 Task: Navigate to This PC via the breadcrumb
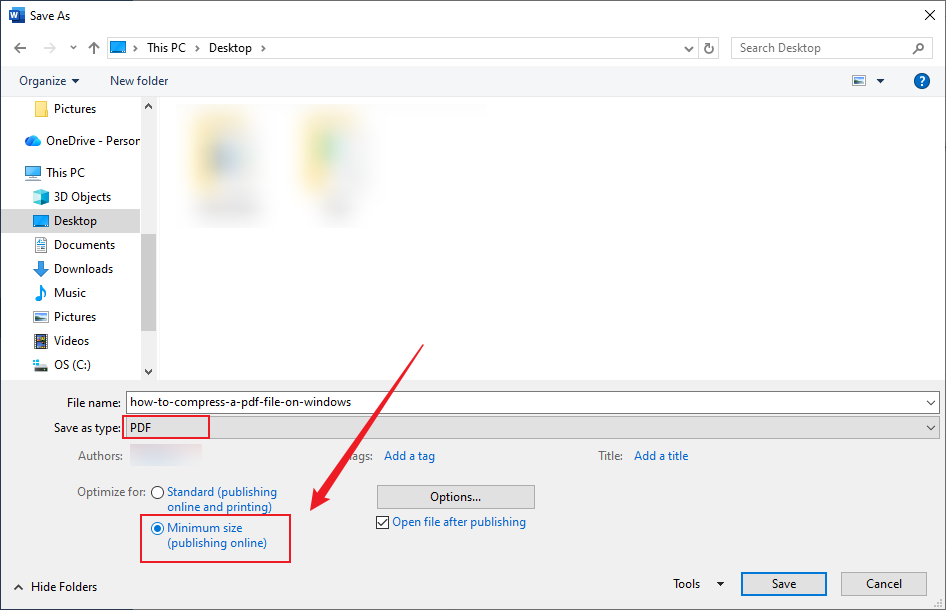point(166,47)
